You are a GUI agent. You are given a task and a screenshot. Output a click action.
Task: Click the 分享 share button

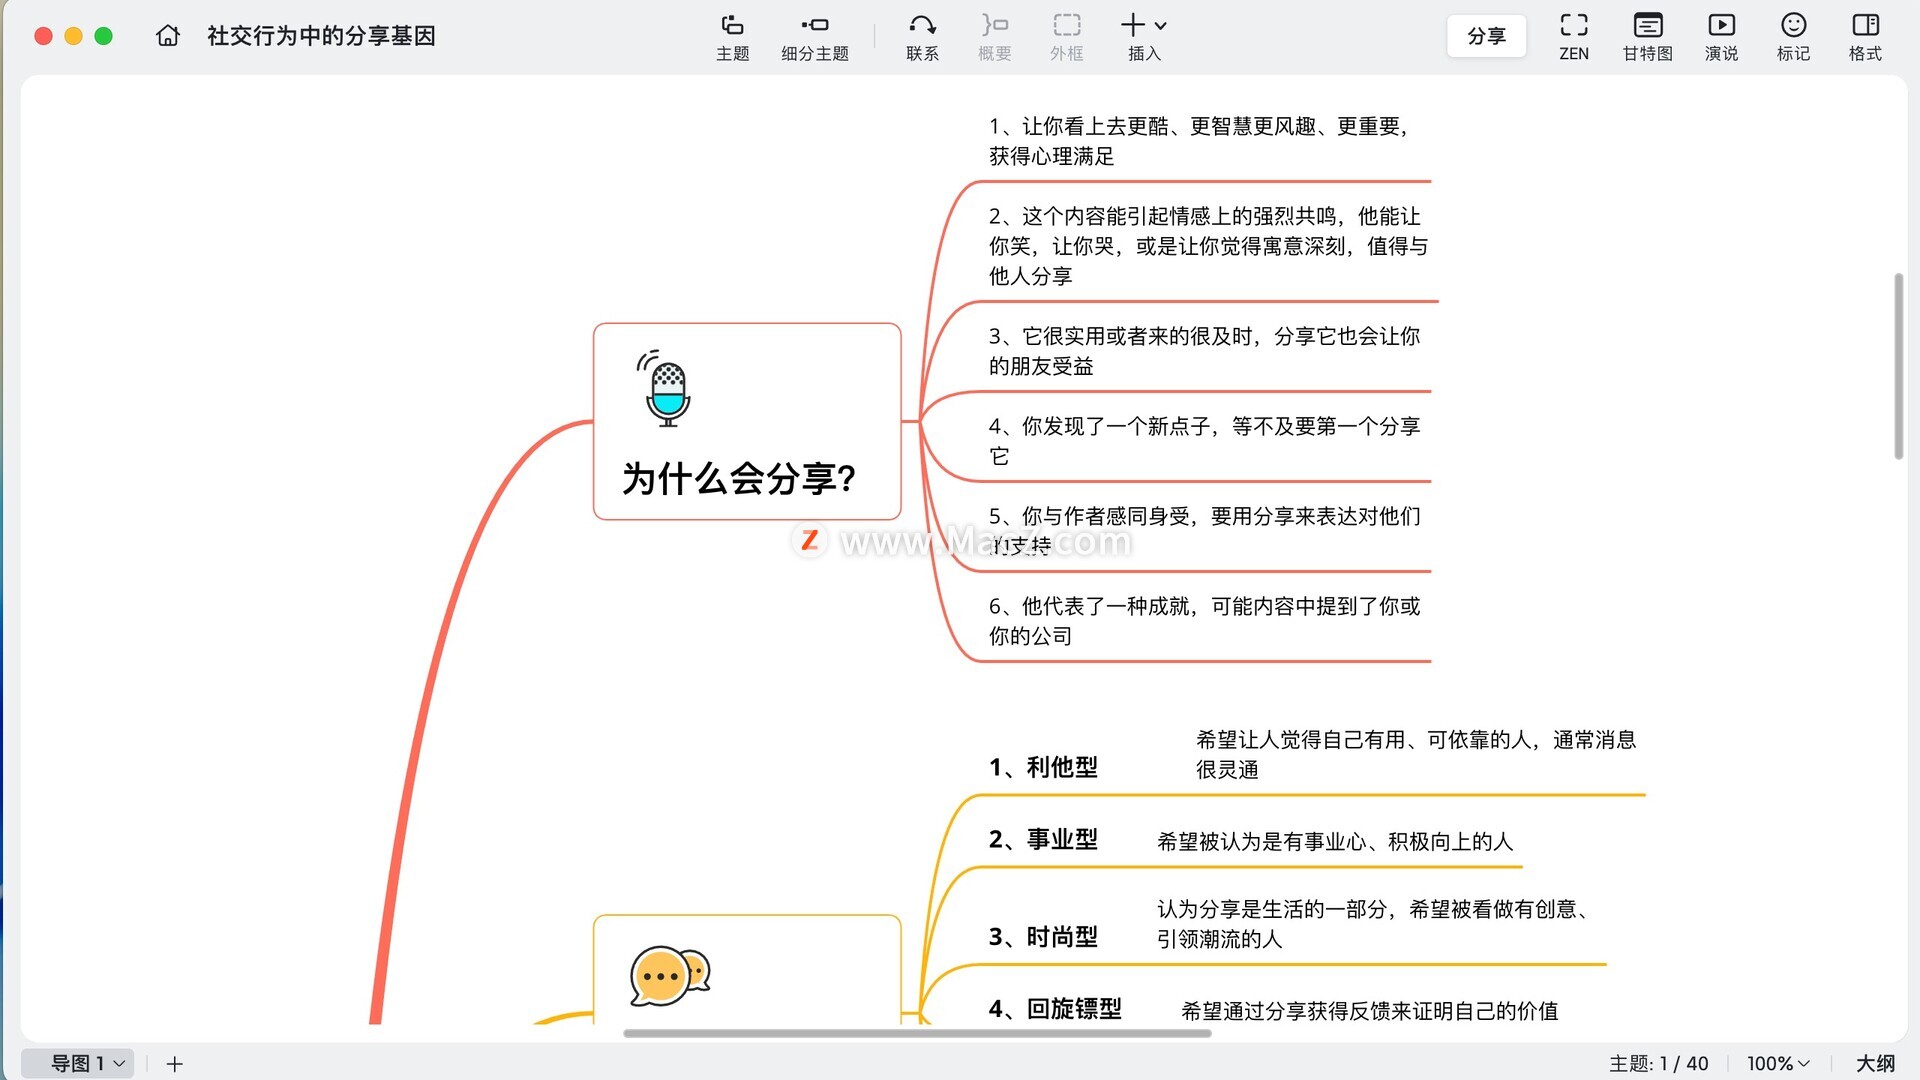[1486, 36]
